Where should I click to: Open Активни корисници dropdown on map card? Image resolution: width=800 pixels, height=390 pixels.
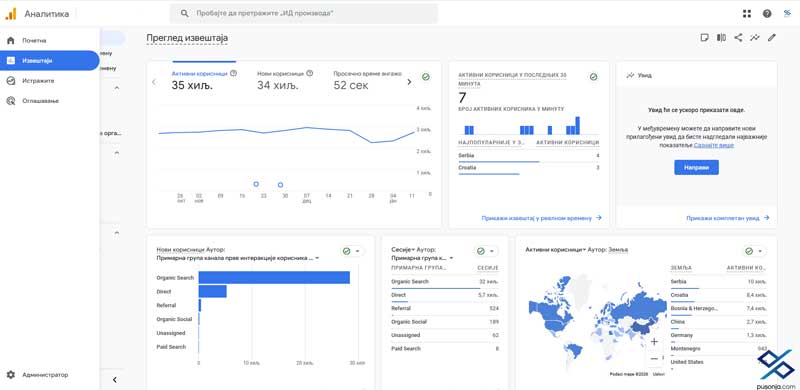[556, 250]
